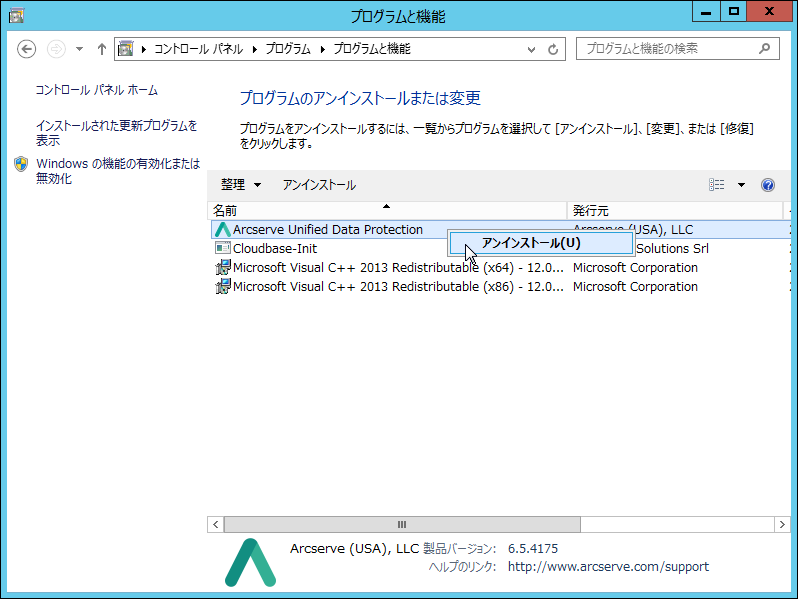Select アンインストール(U) in context menu
This screenshot has width=798, height=599.
click(542, 243)
